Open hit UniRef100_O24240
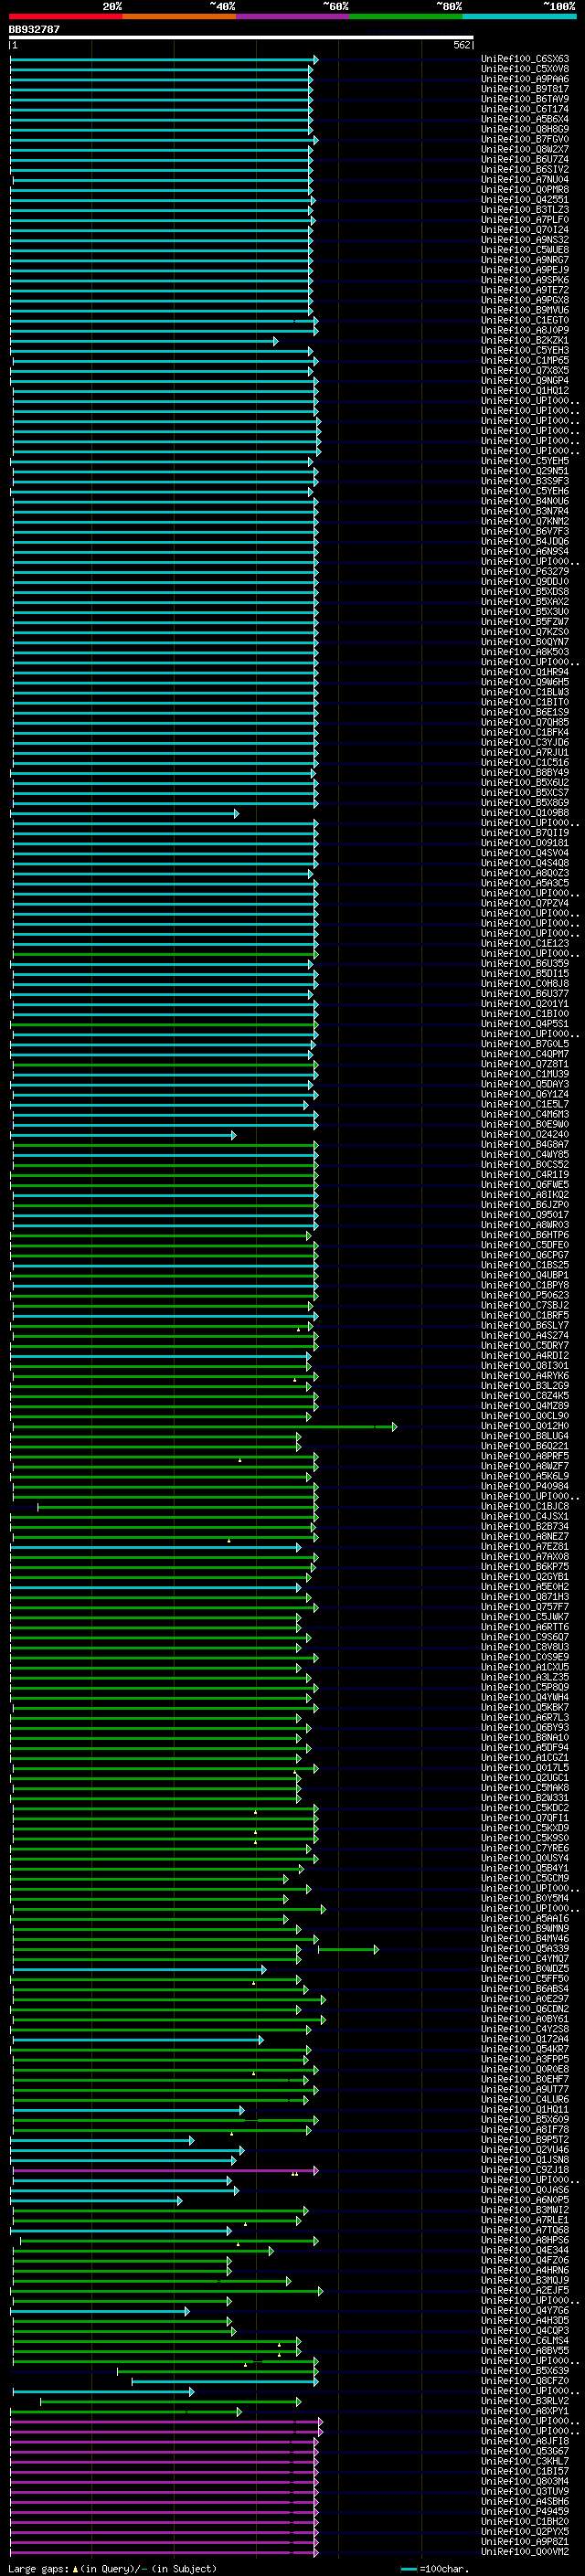 point(525,1135)
